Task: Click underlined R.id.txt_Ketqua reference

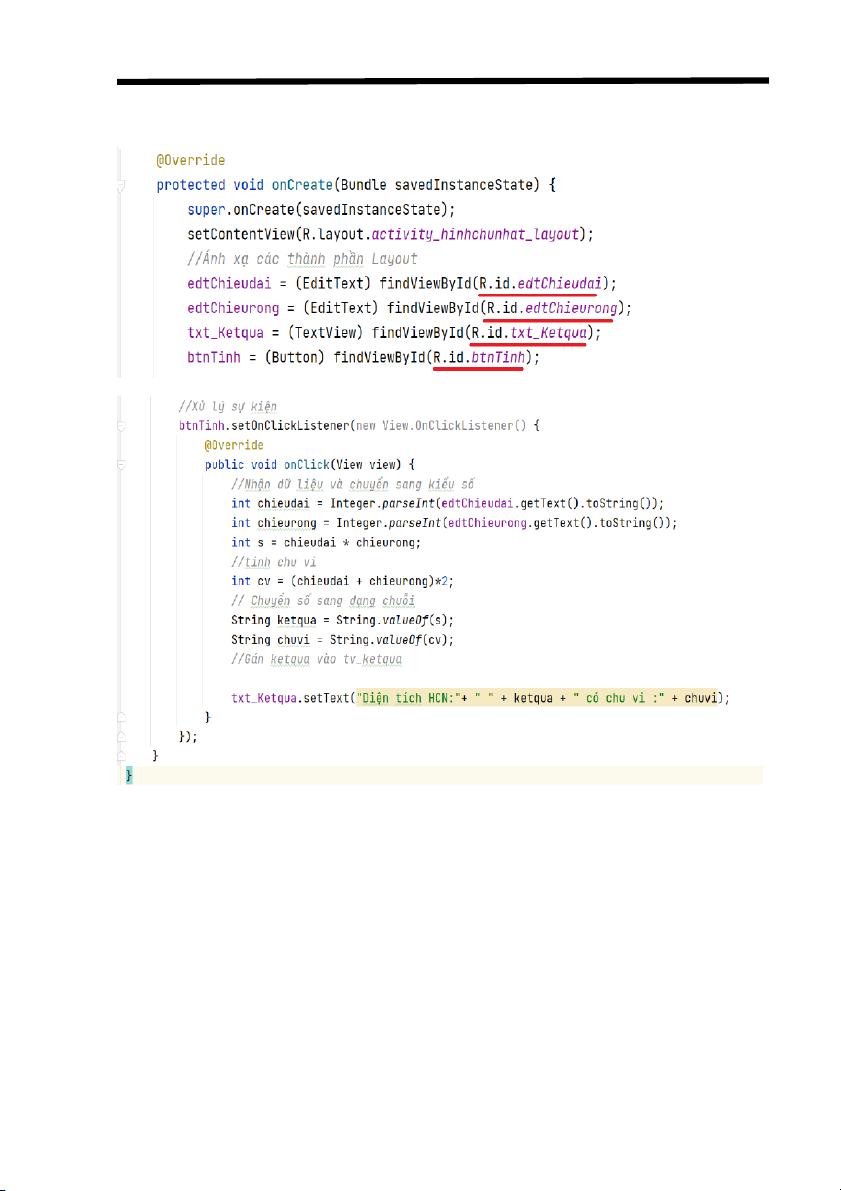Action: (x=529, y=333)
